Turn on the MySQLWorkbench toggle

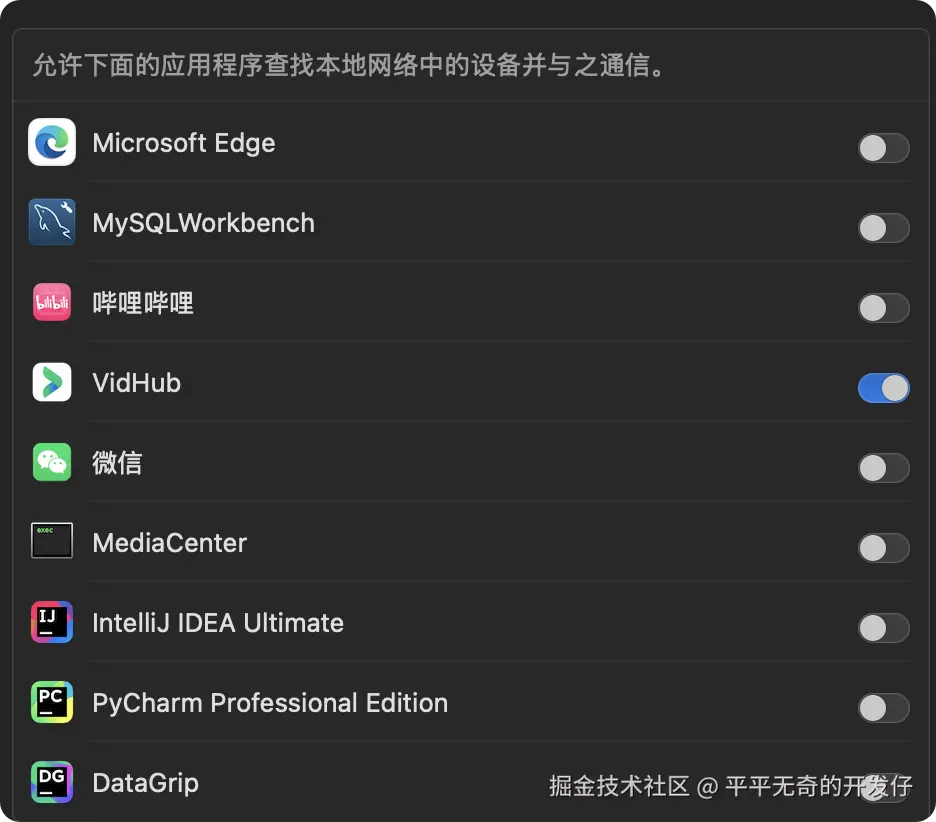coord(883,228)
